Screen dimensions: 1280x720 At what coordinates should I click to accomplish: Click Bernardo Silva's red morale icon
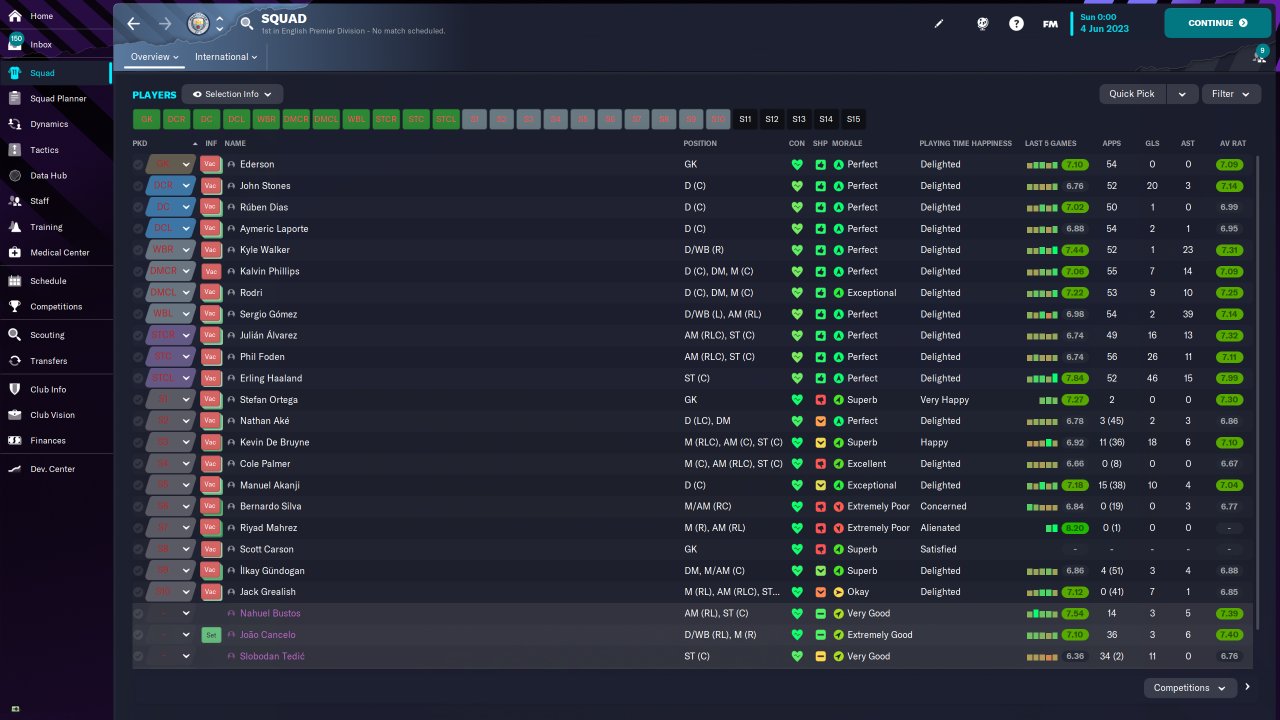tap(839, 507)
